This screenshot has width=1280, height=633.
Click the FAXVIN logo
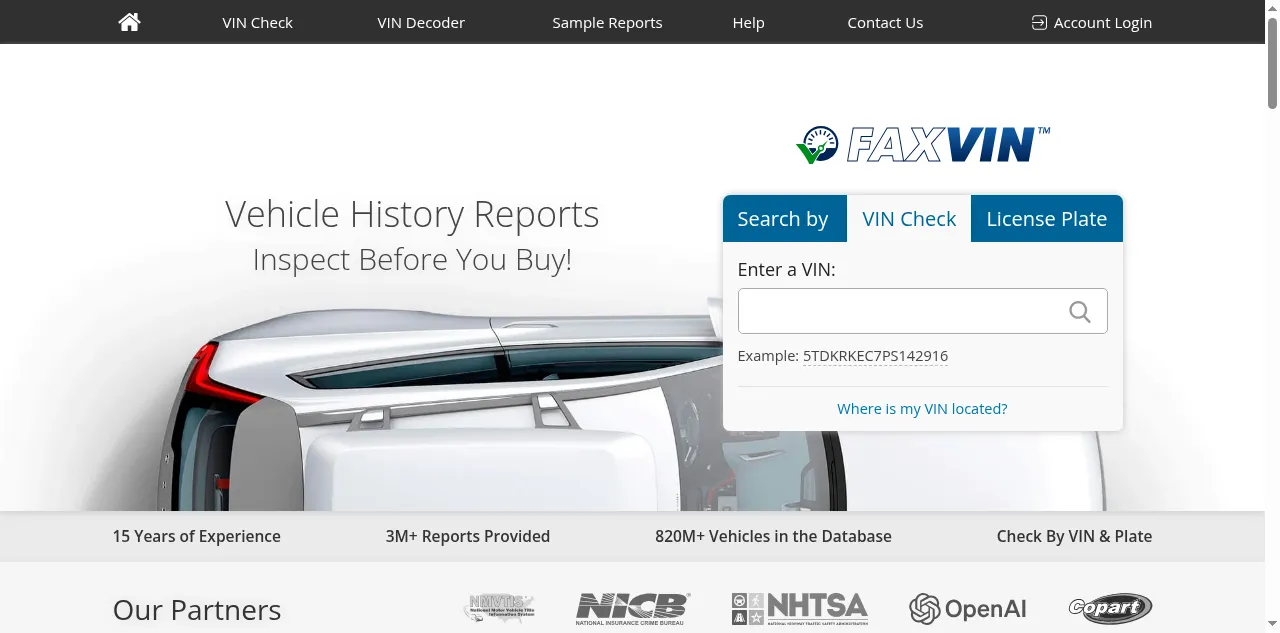click(923, 145)
